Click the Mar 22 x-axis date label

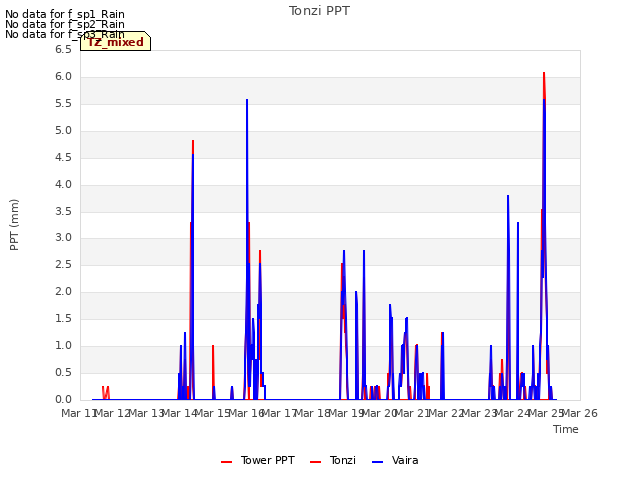pyautogui.click(x=446, y=413)
